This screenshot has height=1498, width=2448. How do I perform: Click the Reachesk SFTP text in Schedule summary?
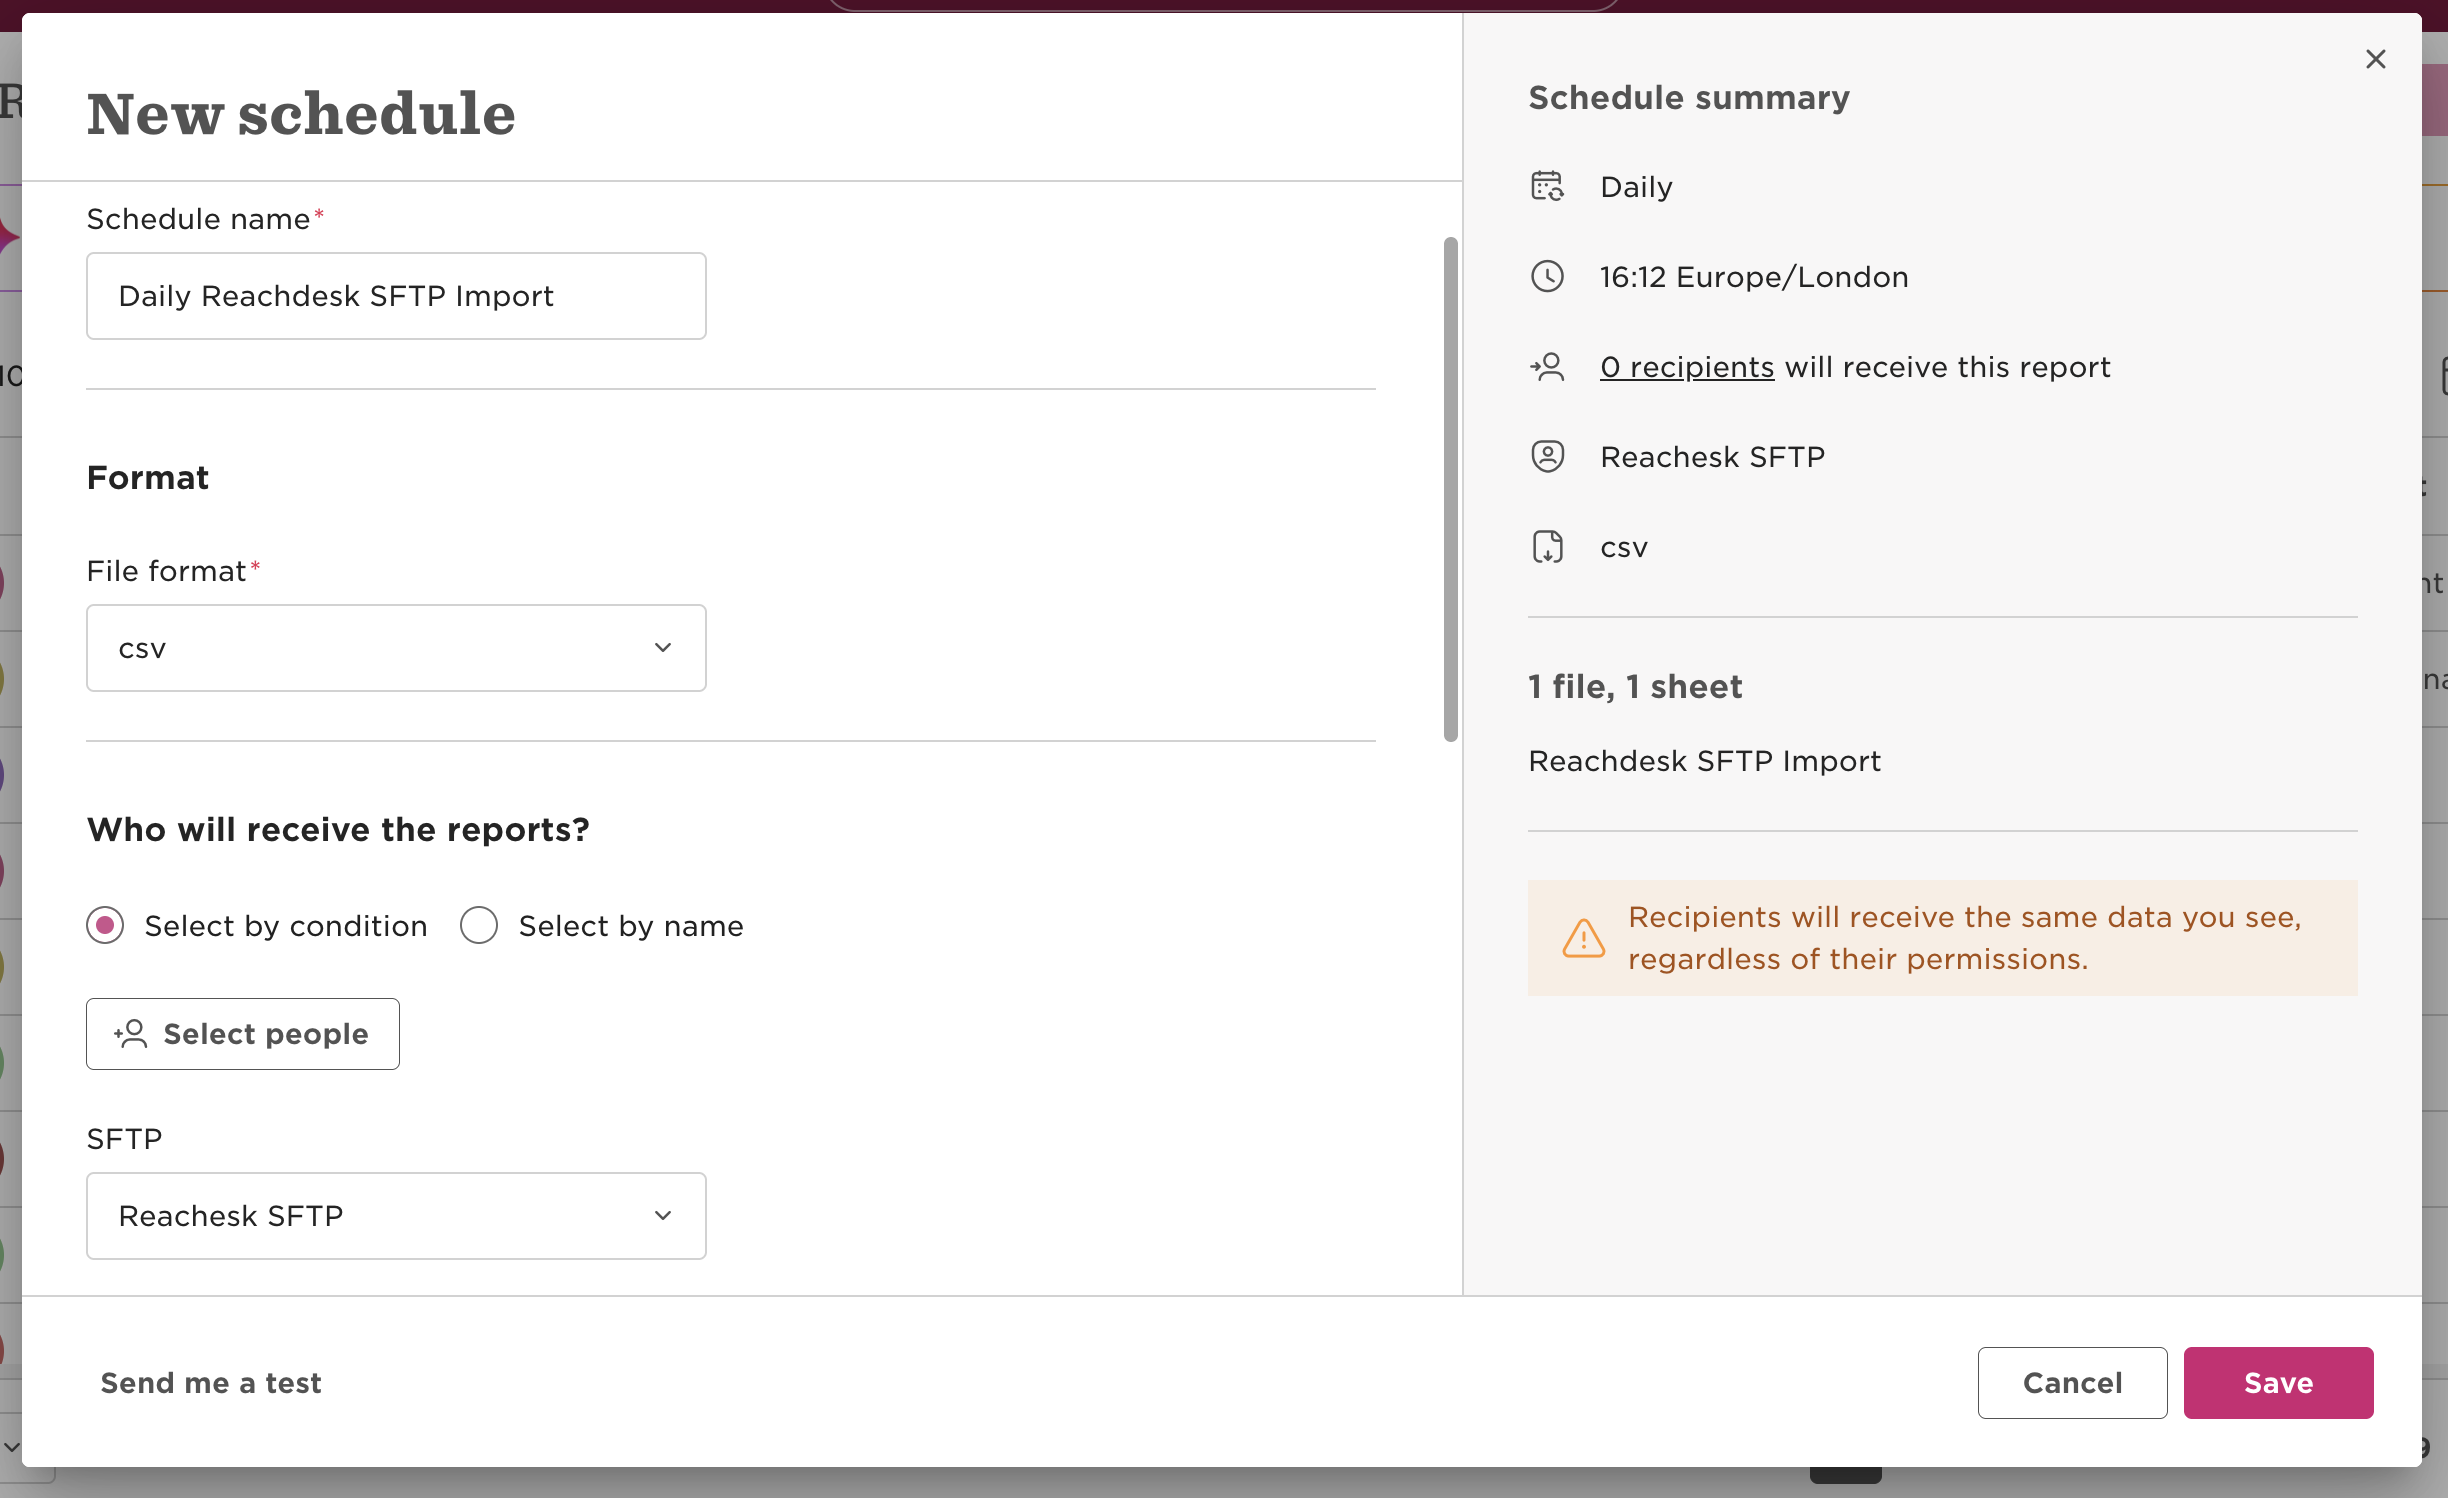[1712, 457]
